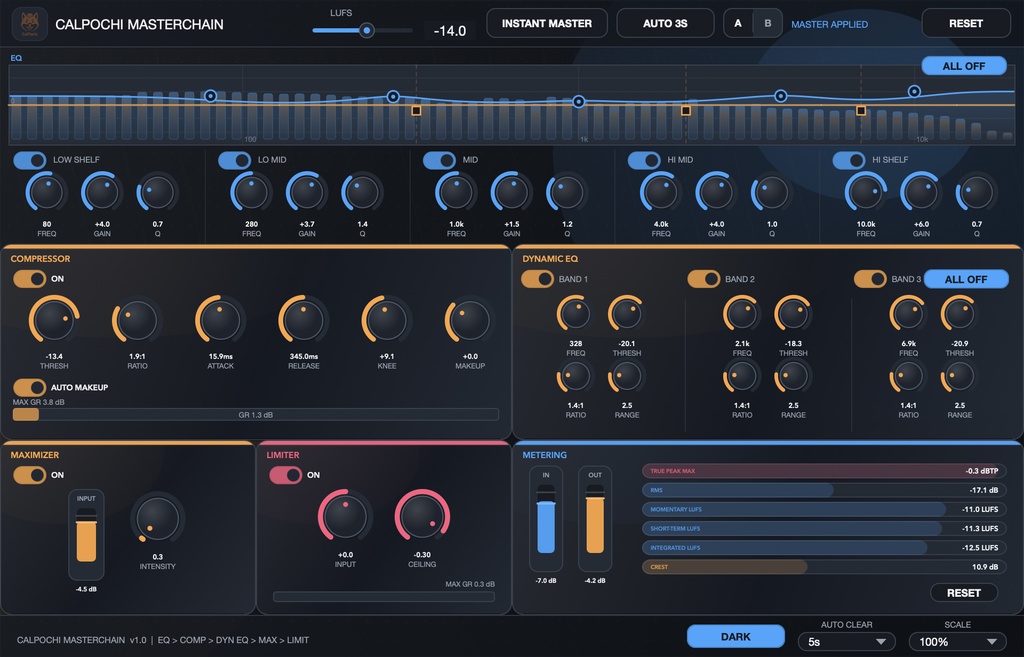Click the top RESET button

[x=965, y=24]
